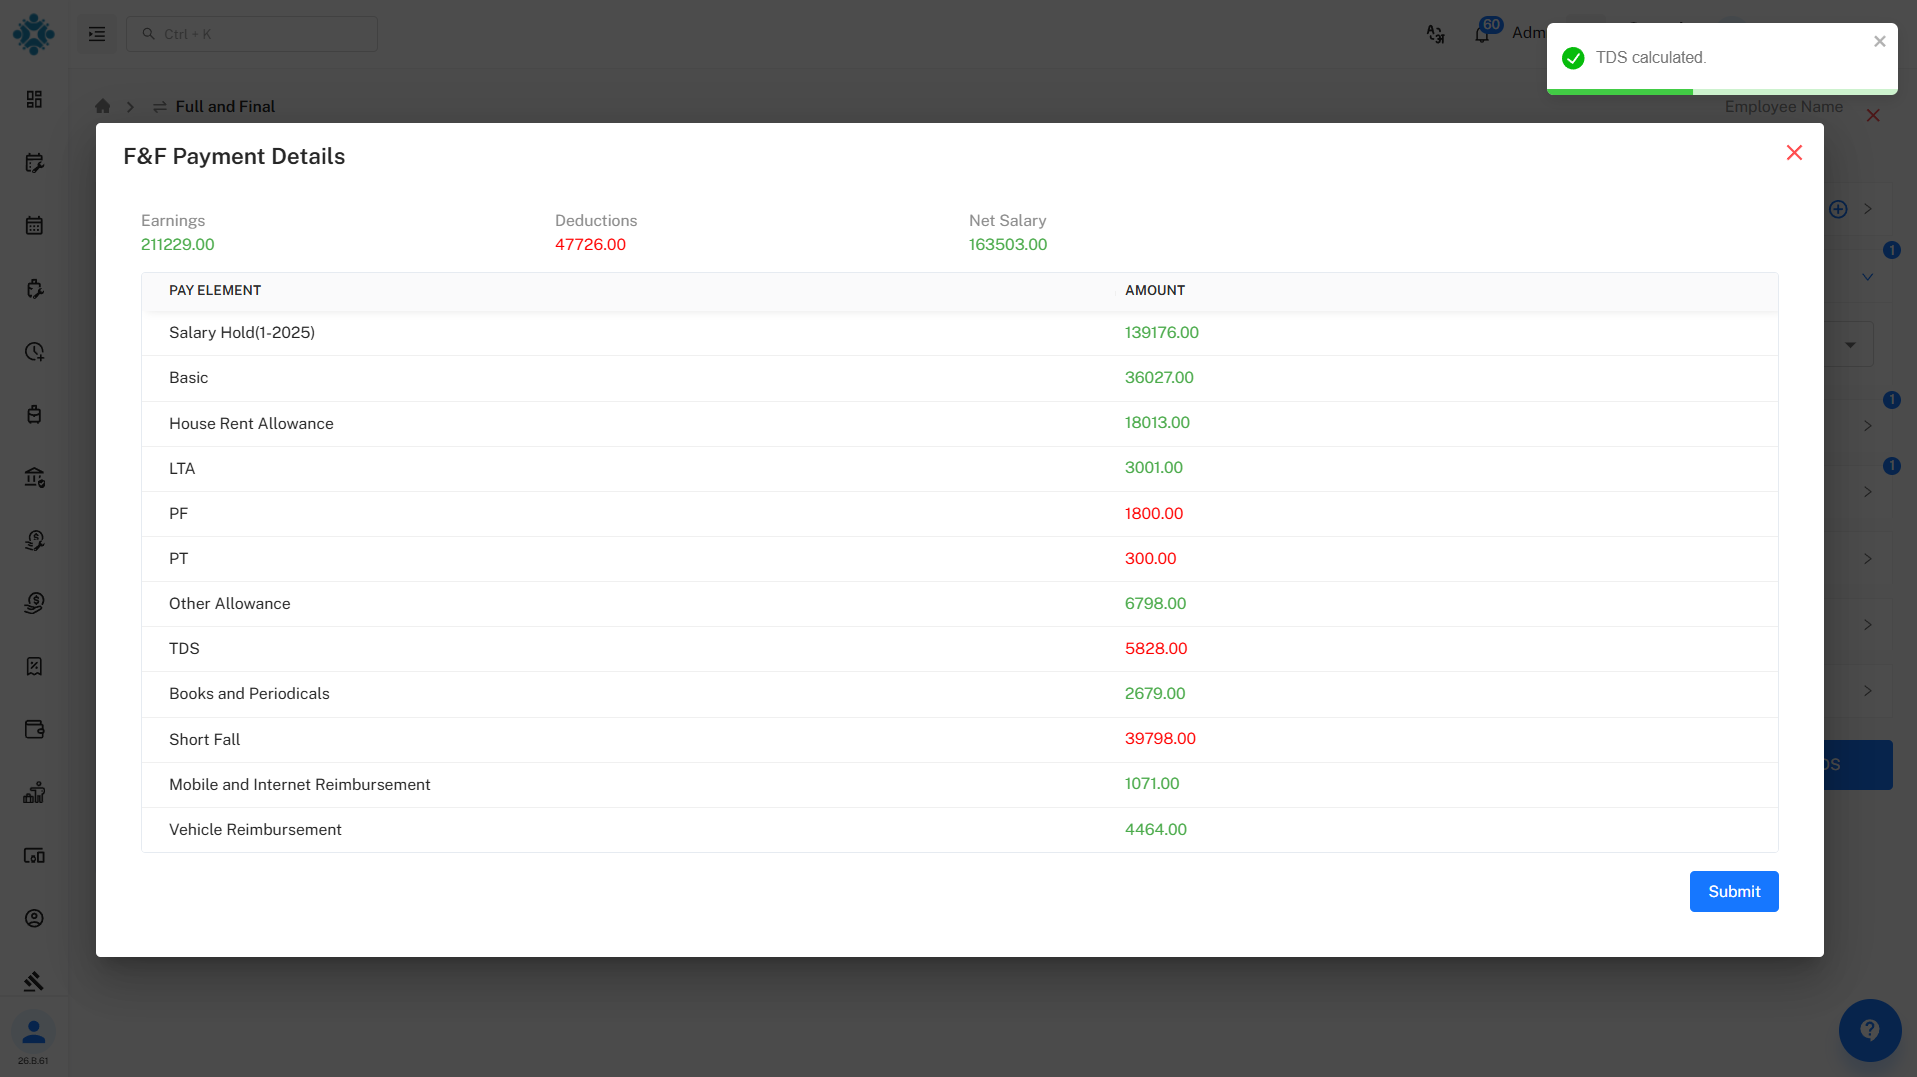Select the Vehicle Reimbursement row
1917x1077 pixels.
tap(959, 830)
